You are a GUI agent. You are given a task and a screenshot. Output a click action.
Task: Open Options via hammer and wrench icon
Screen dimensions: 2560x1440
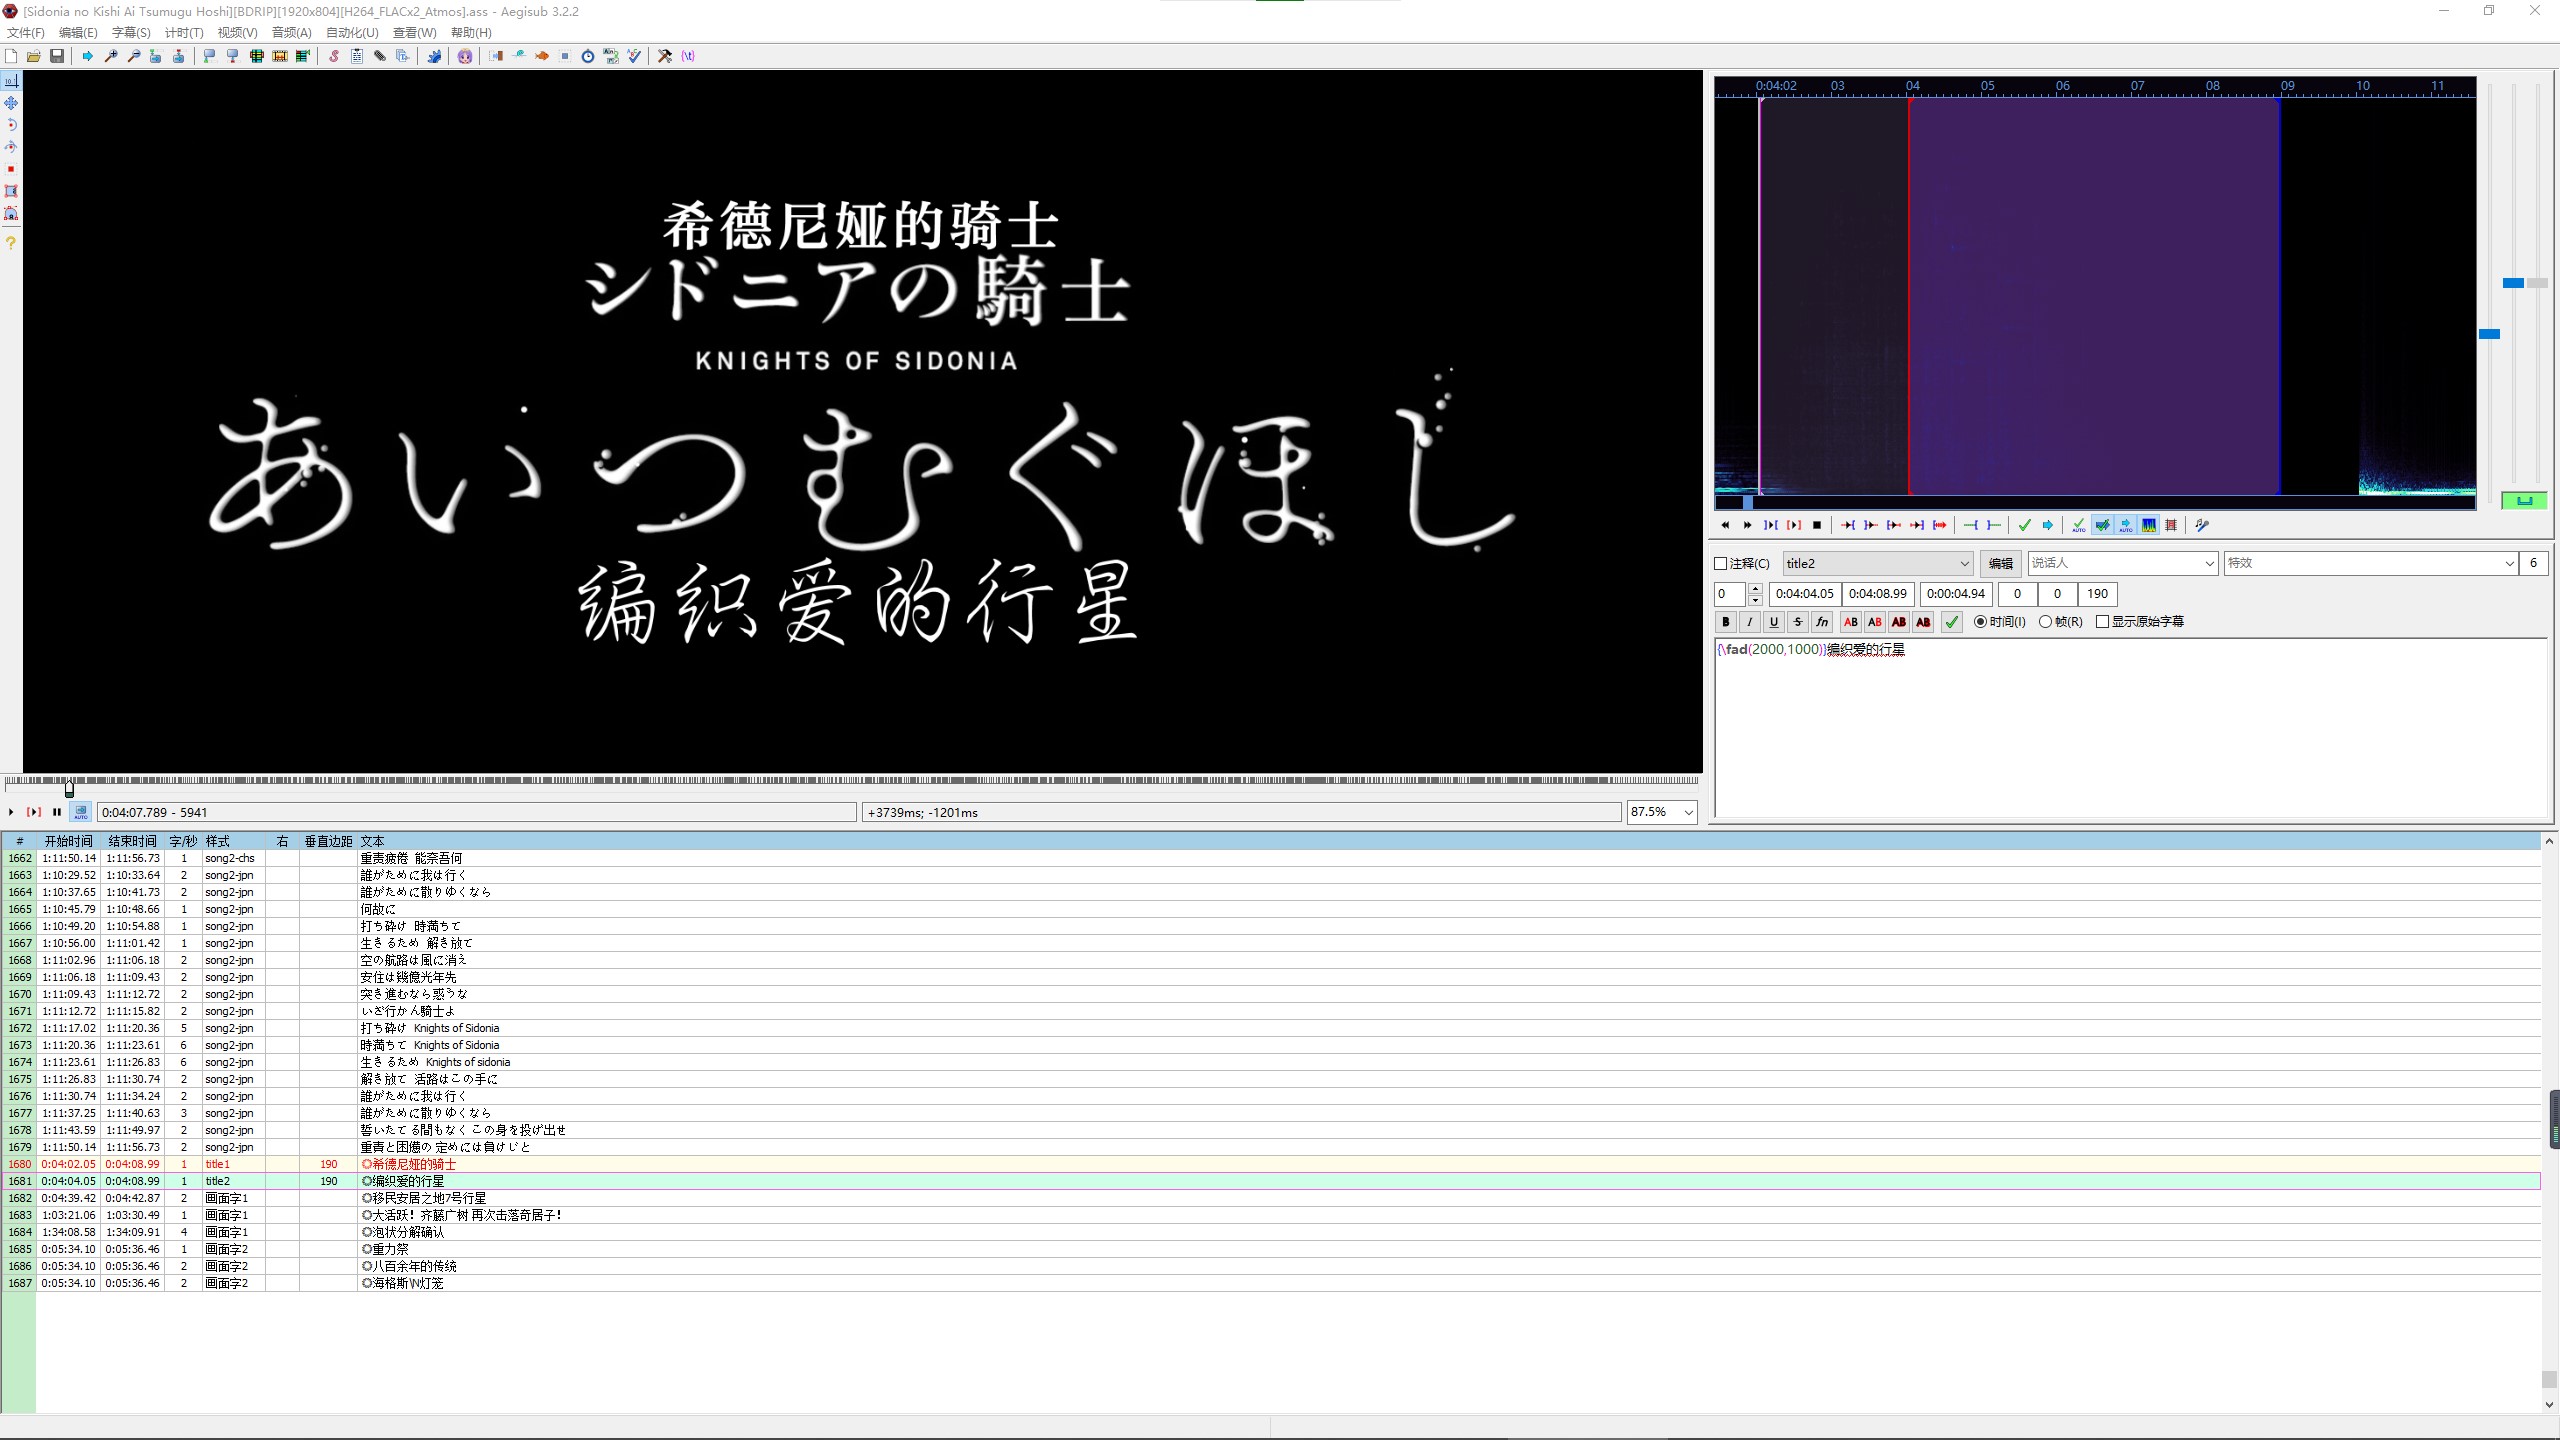click(664, 56)
